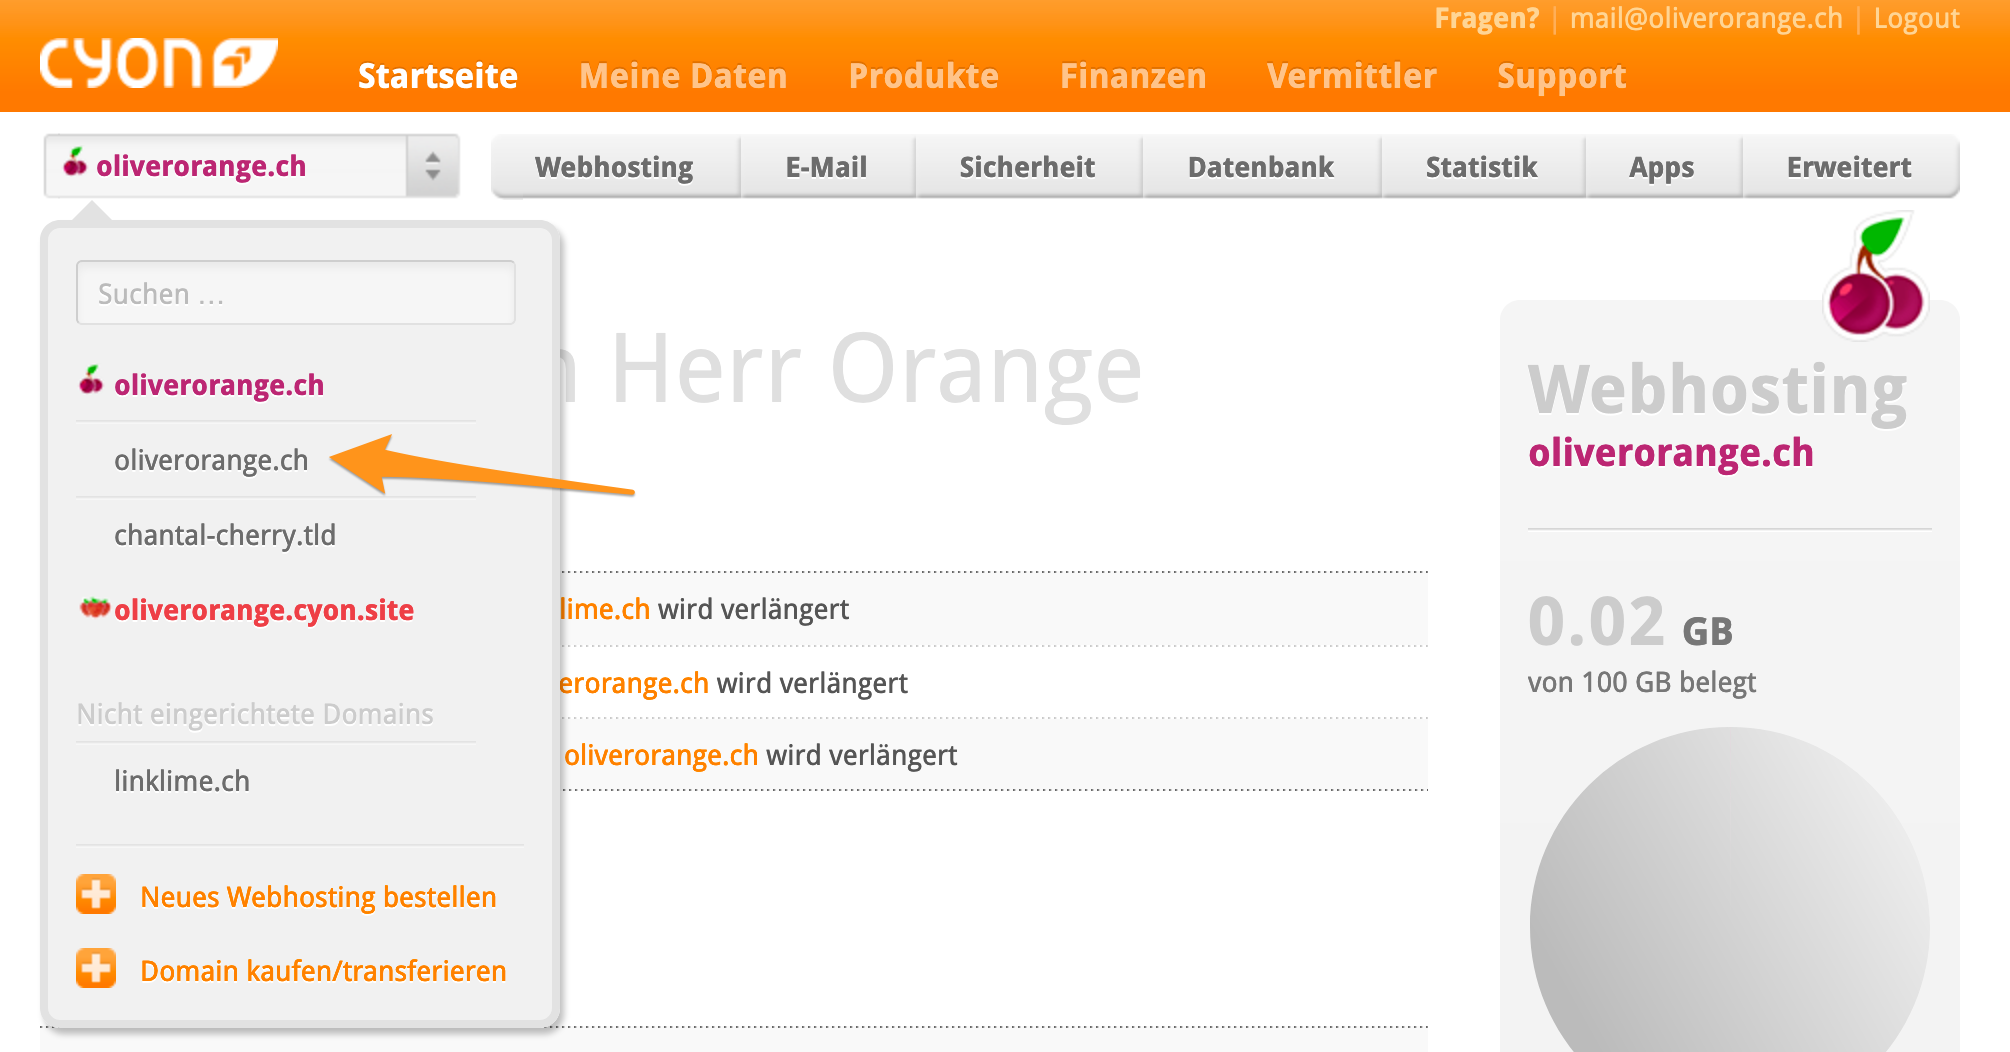
Task: Click the Logout link
Action: (x=1917, y=19)
